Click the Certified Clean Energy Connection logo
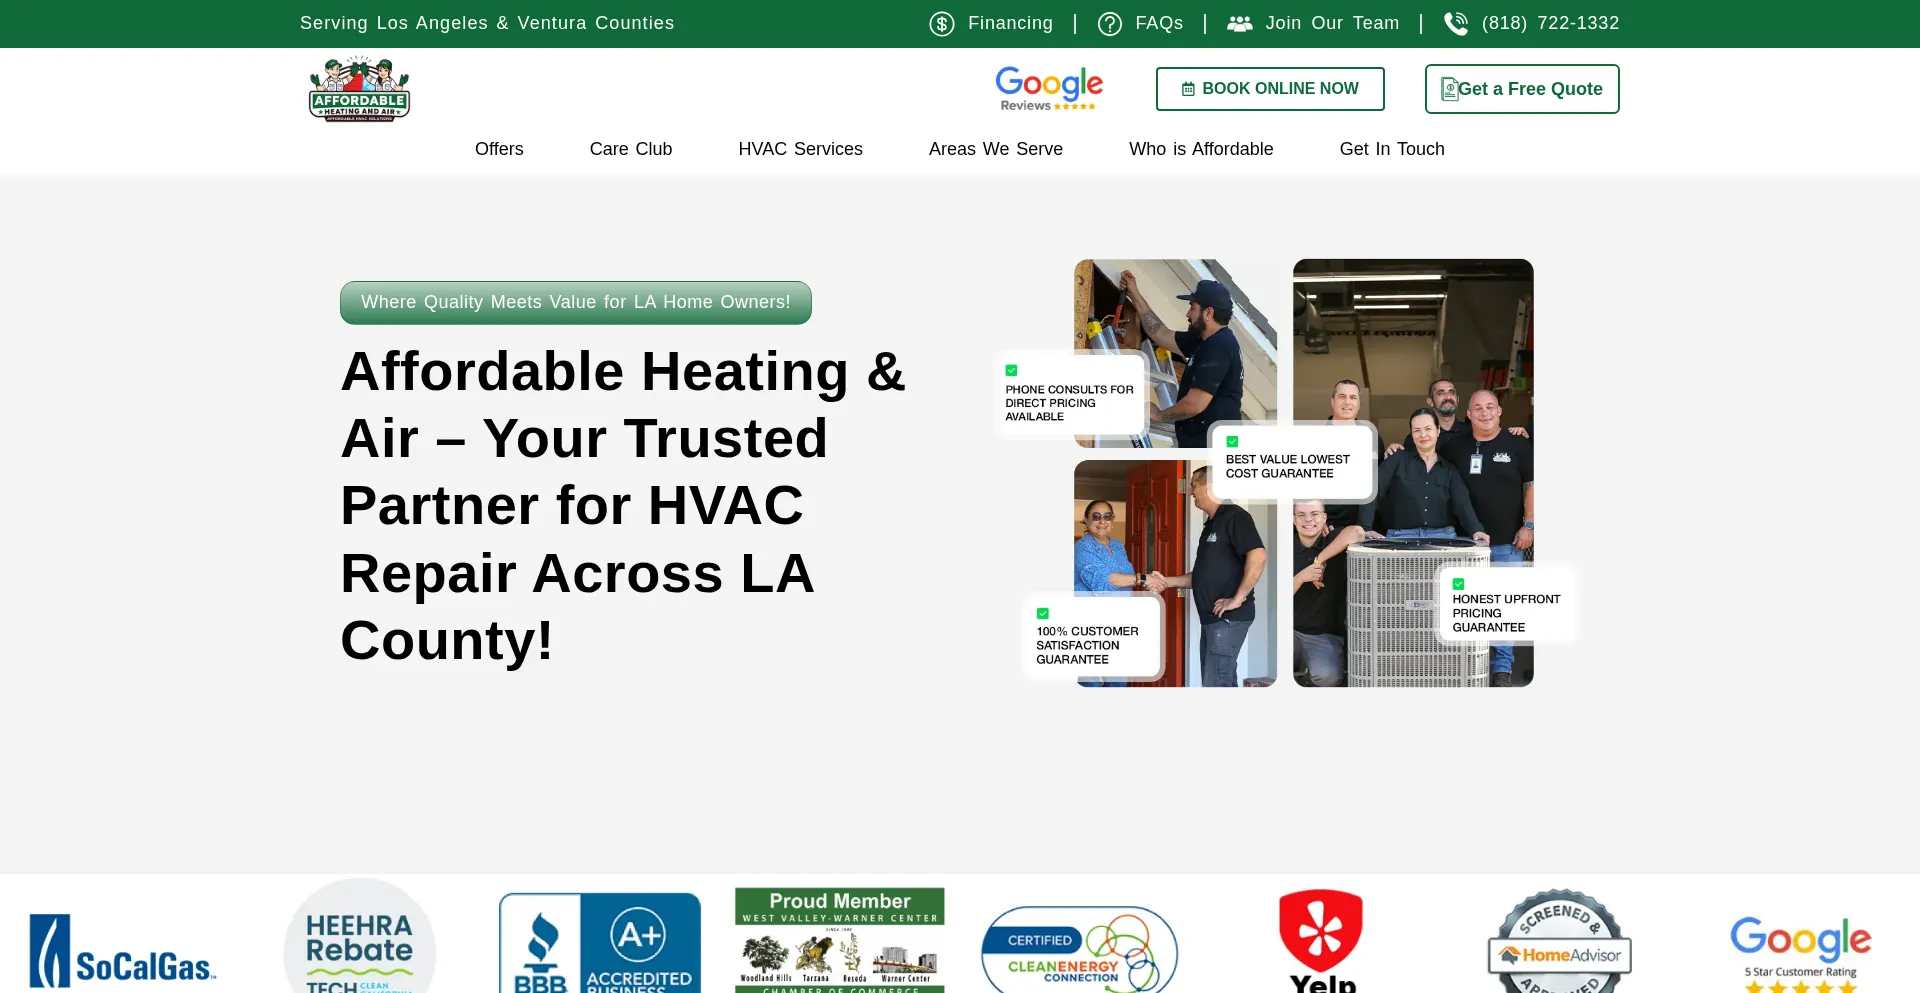 [x=1080, y=950]
